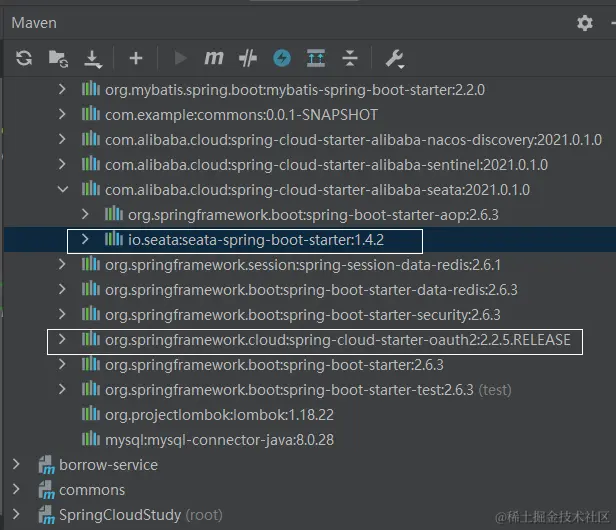
Task: Click Maven module icon of commons
Action: [x=47, y=490]
